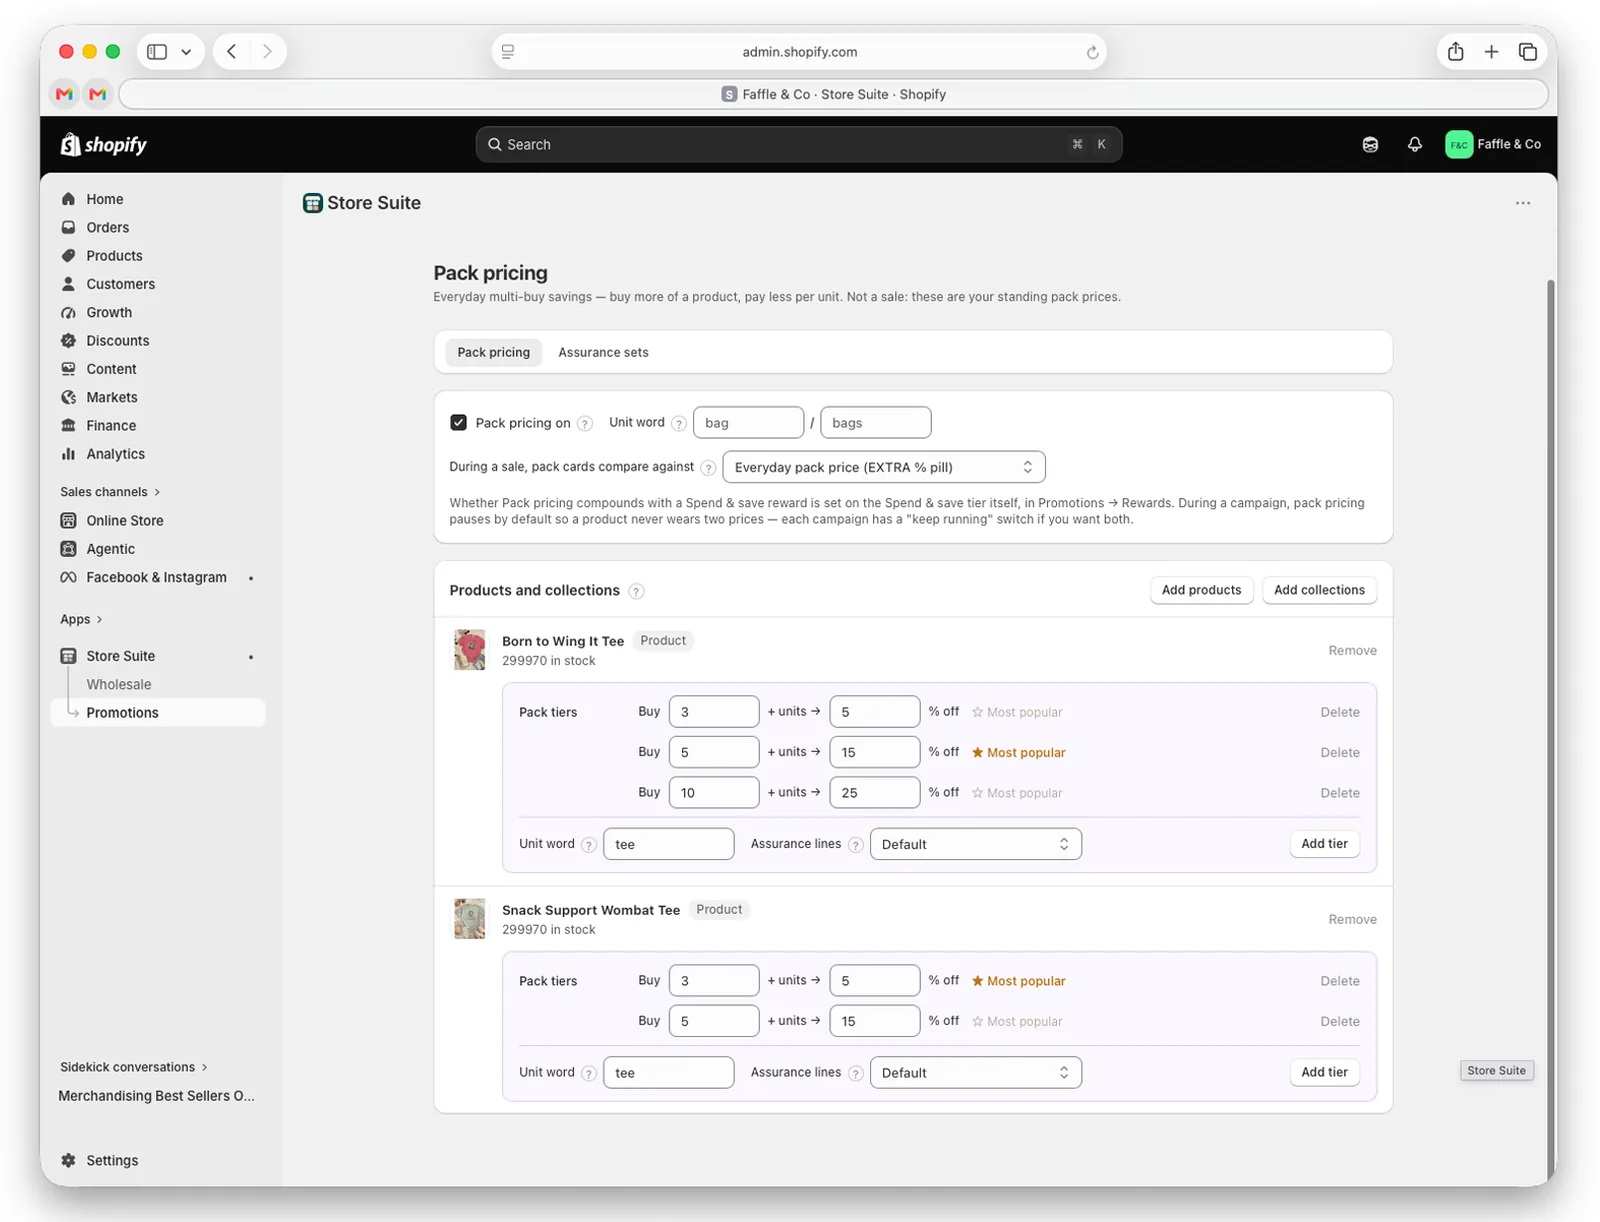Add a tier to Born to Wing It Tee
The image size is (1600, 1222).
point(1324,844)
